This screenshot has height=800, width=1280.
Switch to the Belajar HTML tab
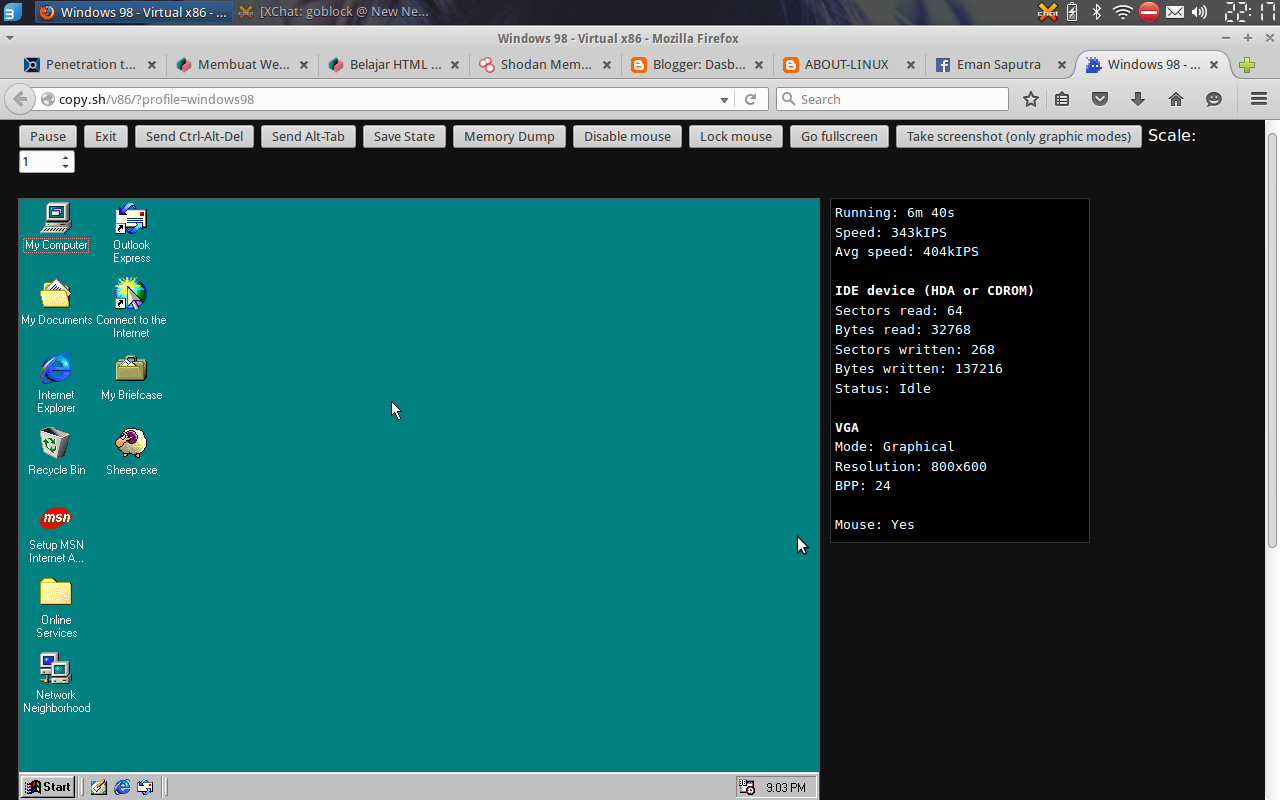pos(394,65)
